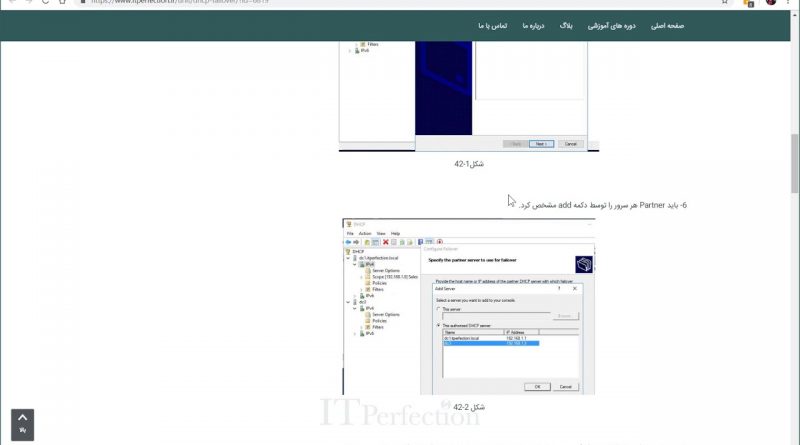Image resolution: width=800 pixels, height=445 pixels.
Task: Click the Forward arrow toolbar icon
Action: click(356, 242)
